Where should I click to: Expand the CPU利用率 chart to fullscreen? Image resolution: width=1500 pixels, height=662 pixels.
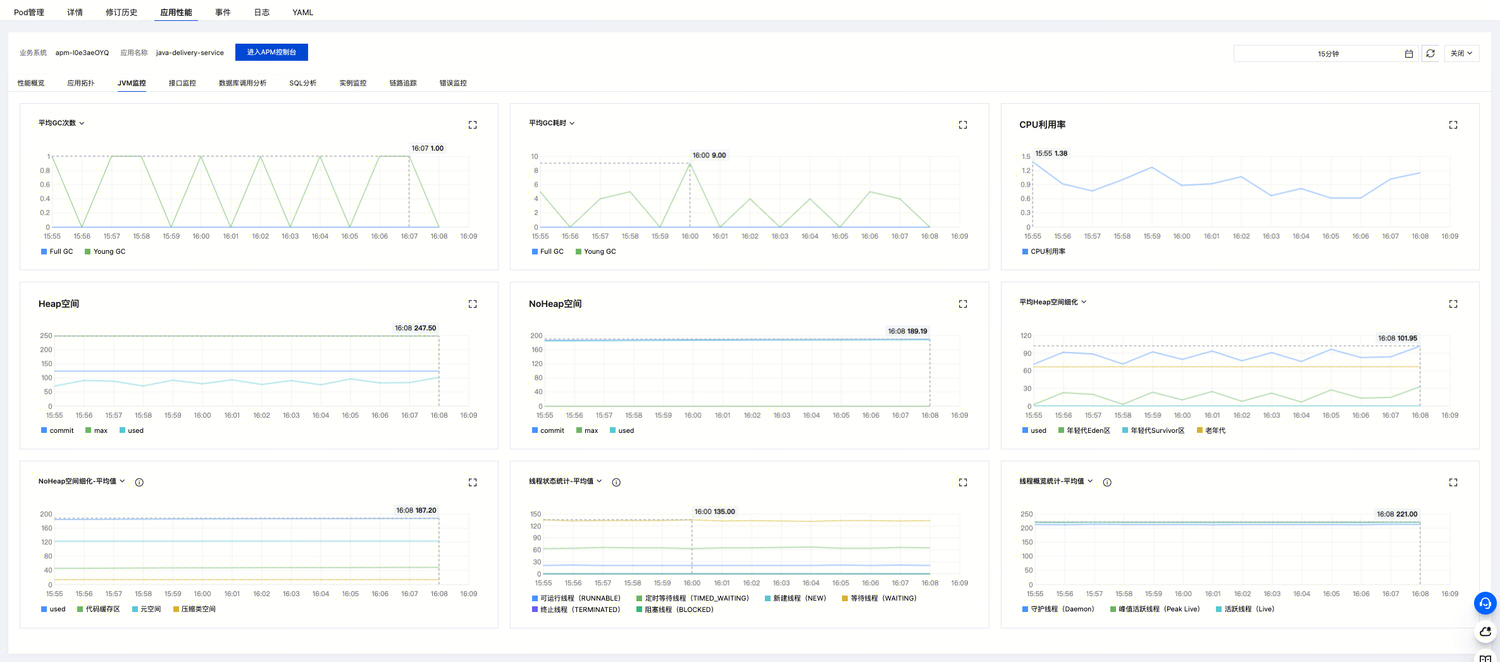coord(1453,125)
